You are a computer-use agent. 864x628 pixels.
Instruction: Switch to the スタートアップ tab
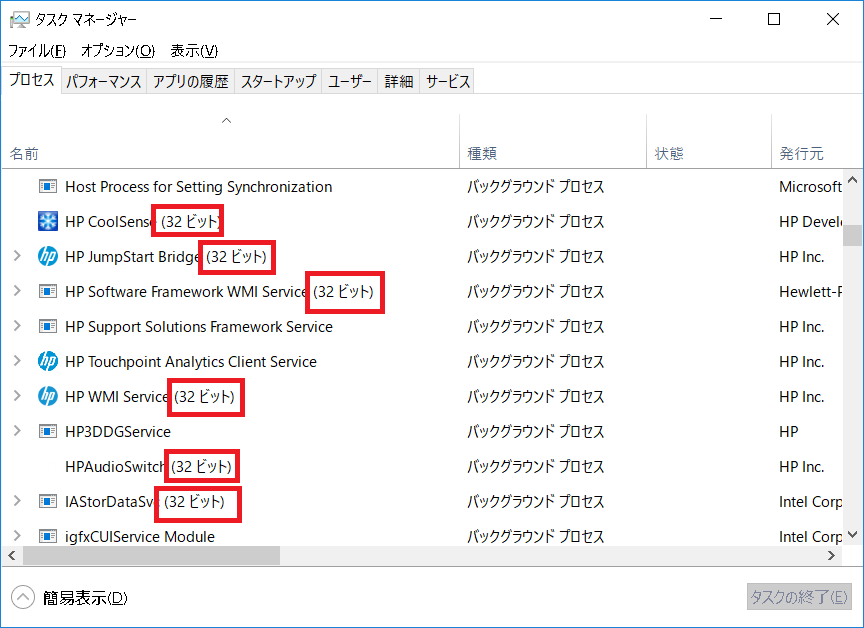coord(278,82)
